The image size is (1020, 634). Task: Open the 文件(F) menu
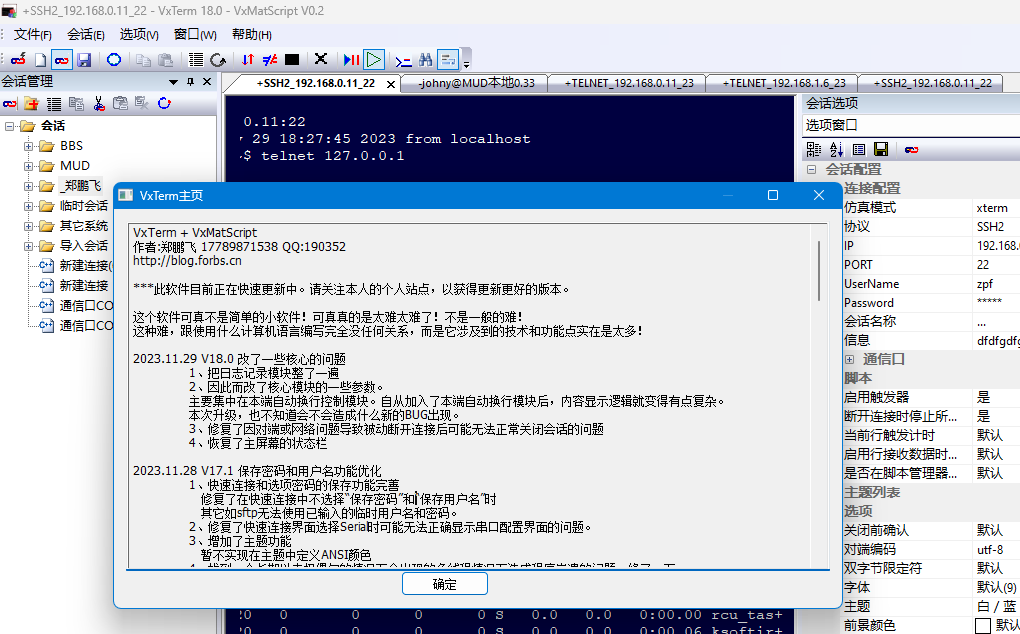pyautogui.click(x=33, y=34)
